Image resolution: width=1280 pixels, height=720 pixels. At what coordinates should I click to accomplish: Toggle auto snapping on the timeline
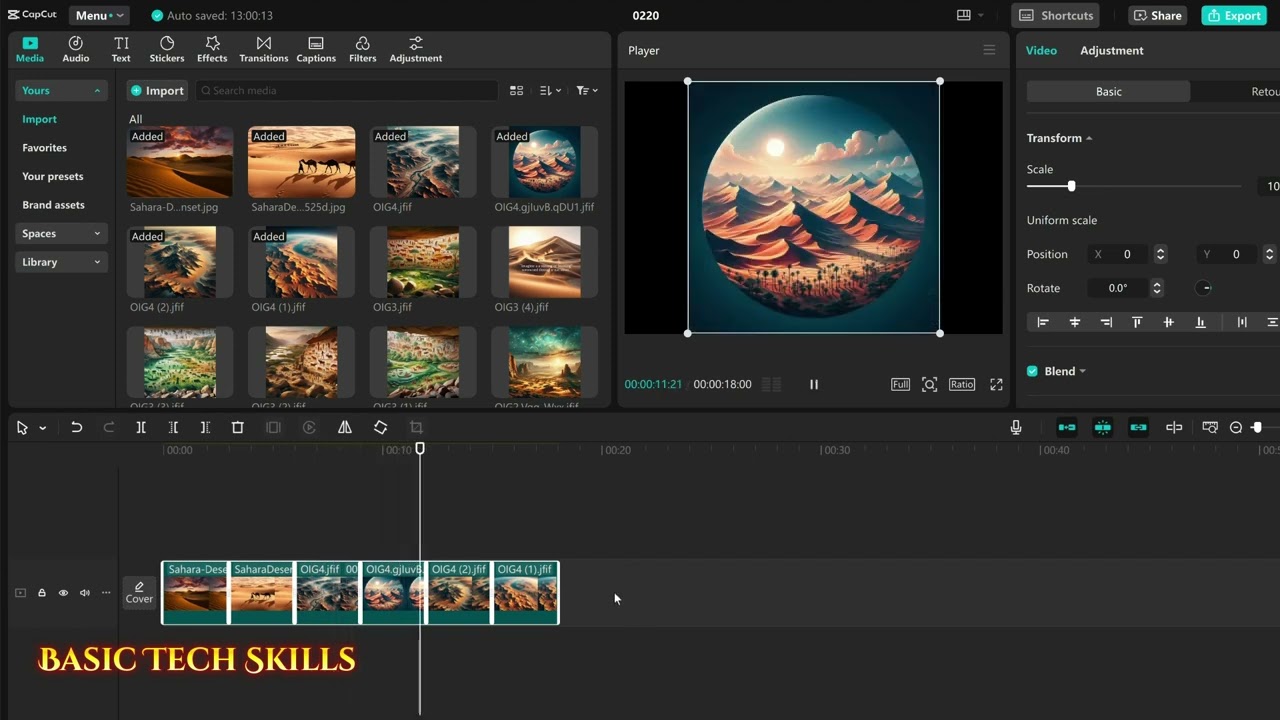click(x=1103, y=427)
